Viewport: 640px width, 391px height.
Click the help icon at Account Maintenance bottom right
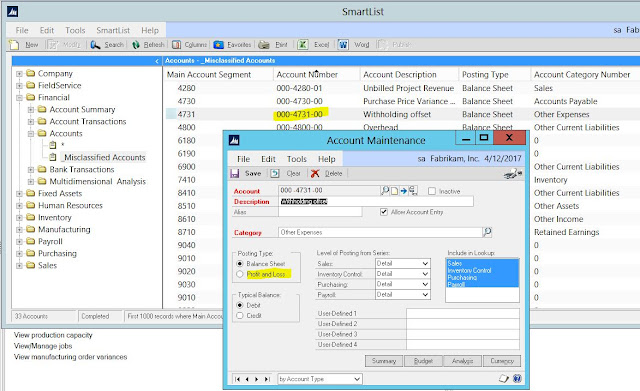click(517, 379)
